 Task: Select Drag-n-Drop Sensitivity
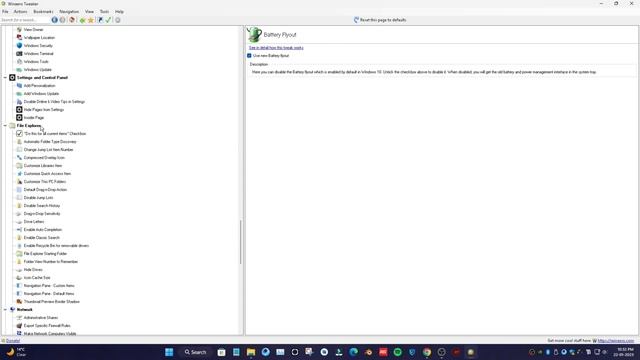(x=42, y=214)
